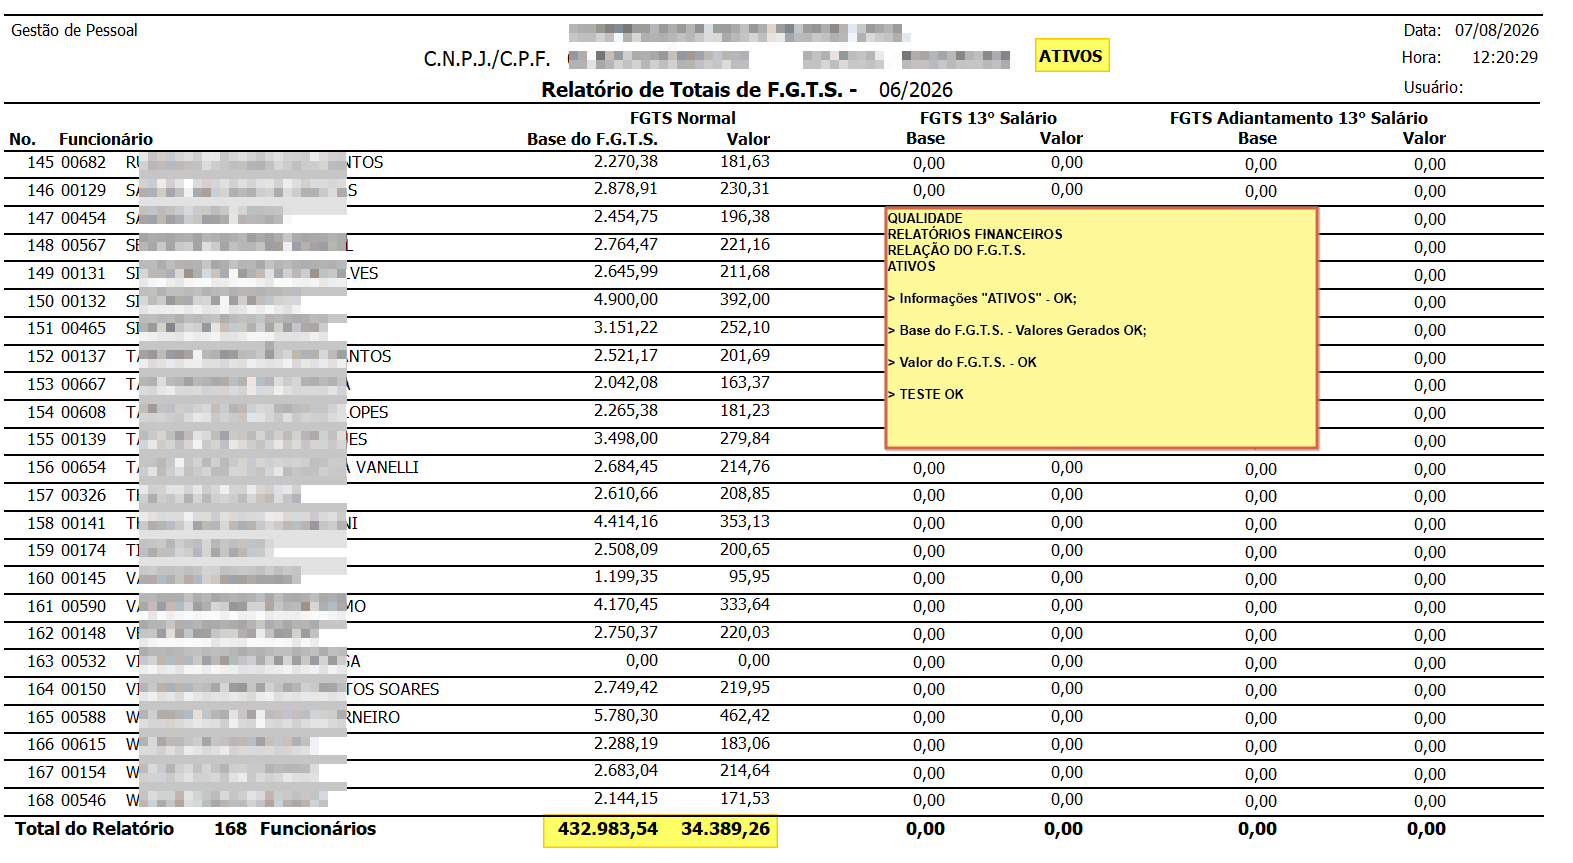
Task: Click base value 2.042,08 in row 153
Action: (625, 382)
